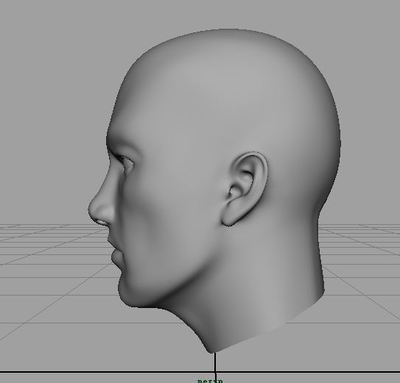Select the eye region on the head mesh
Viewport: 400px width, 383px height.
tap(127, 162)
